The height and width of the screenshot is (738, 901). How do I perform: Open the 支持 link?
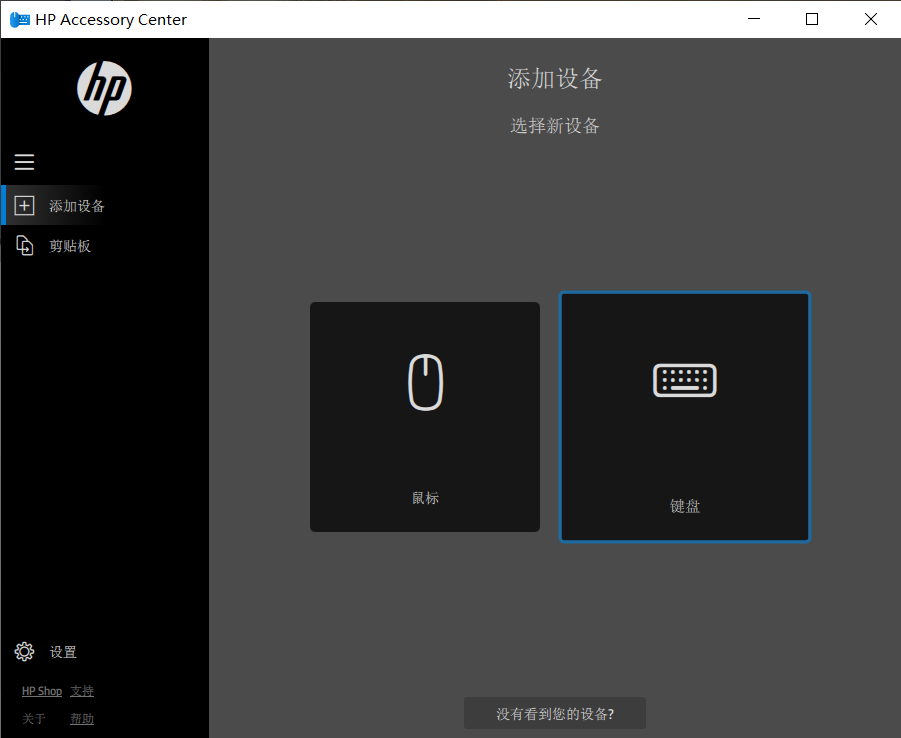(x=82, y=691)
